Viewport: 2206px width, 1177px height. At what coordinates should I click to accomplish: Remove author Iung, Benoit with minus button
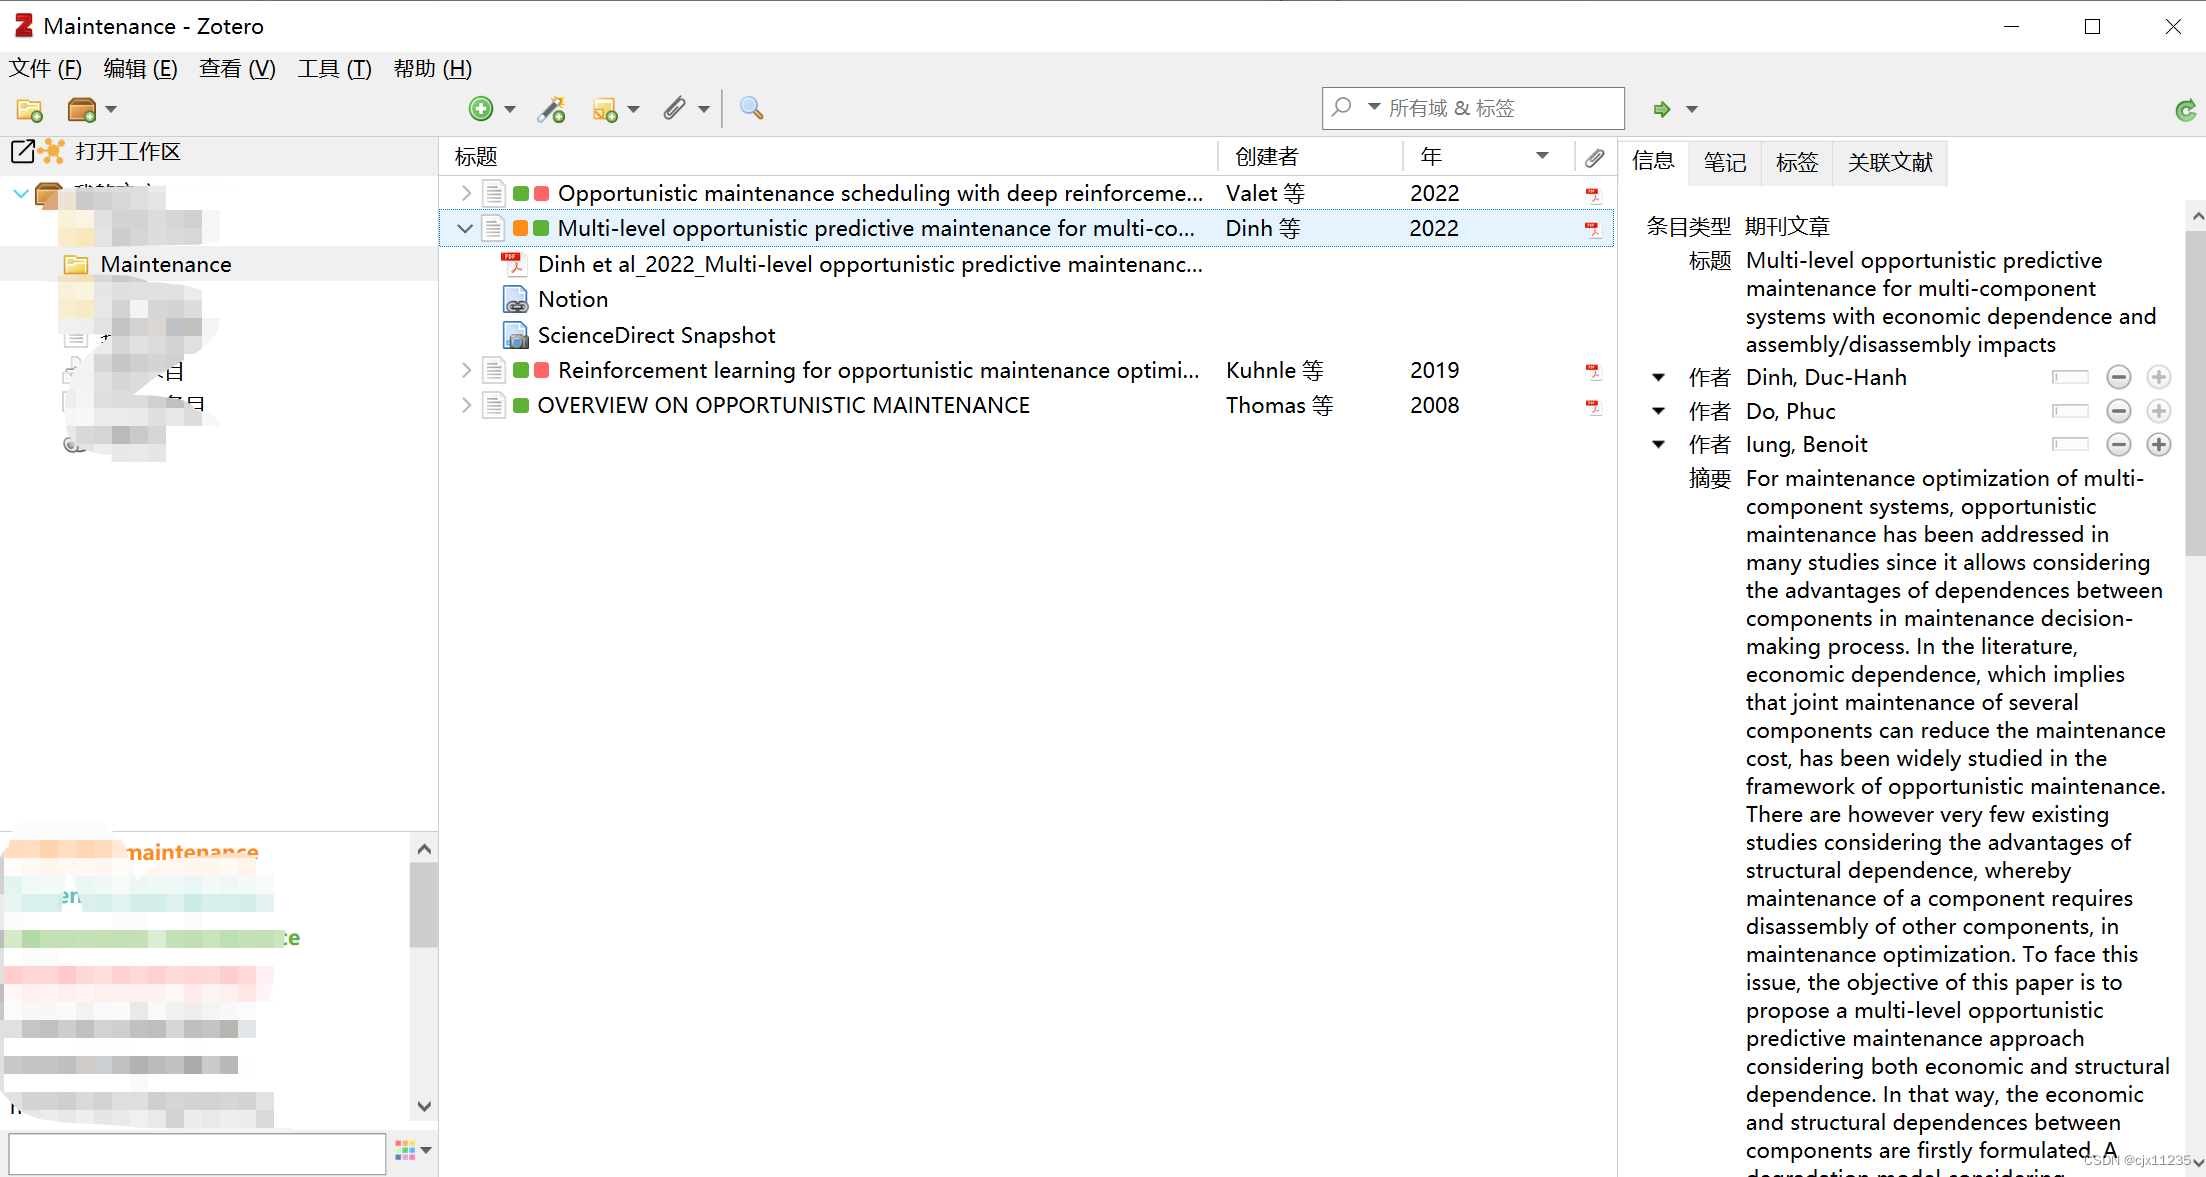2118,444
